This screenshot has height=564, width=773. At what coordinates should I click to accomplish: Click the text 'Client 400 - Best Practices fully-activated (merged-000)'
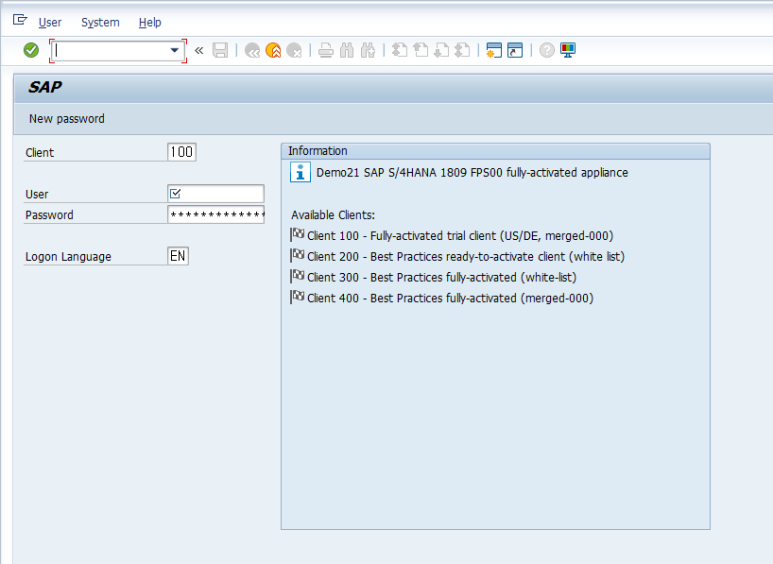450,298
